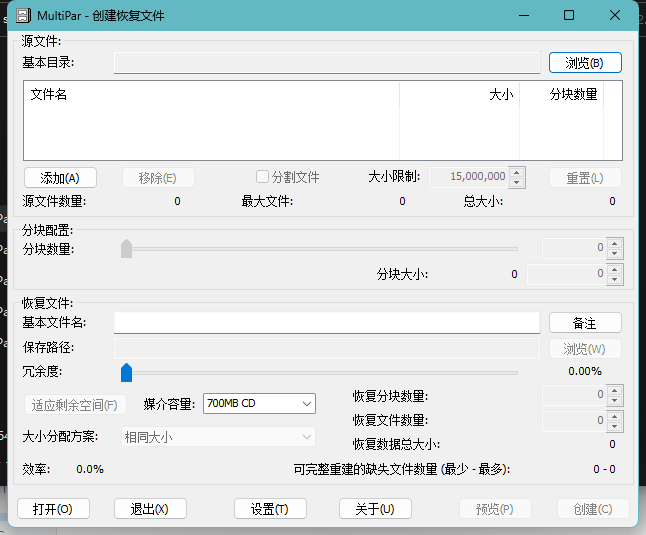646x535 pixels.
Task: Click the 分块数量 slider thumb
Action: coord(126,249)
